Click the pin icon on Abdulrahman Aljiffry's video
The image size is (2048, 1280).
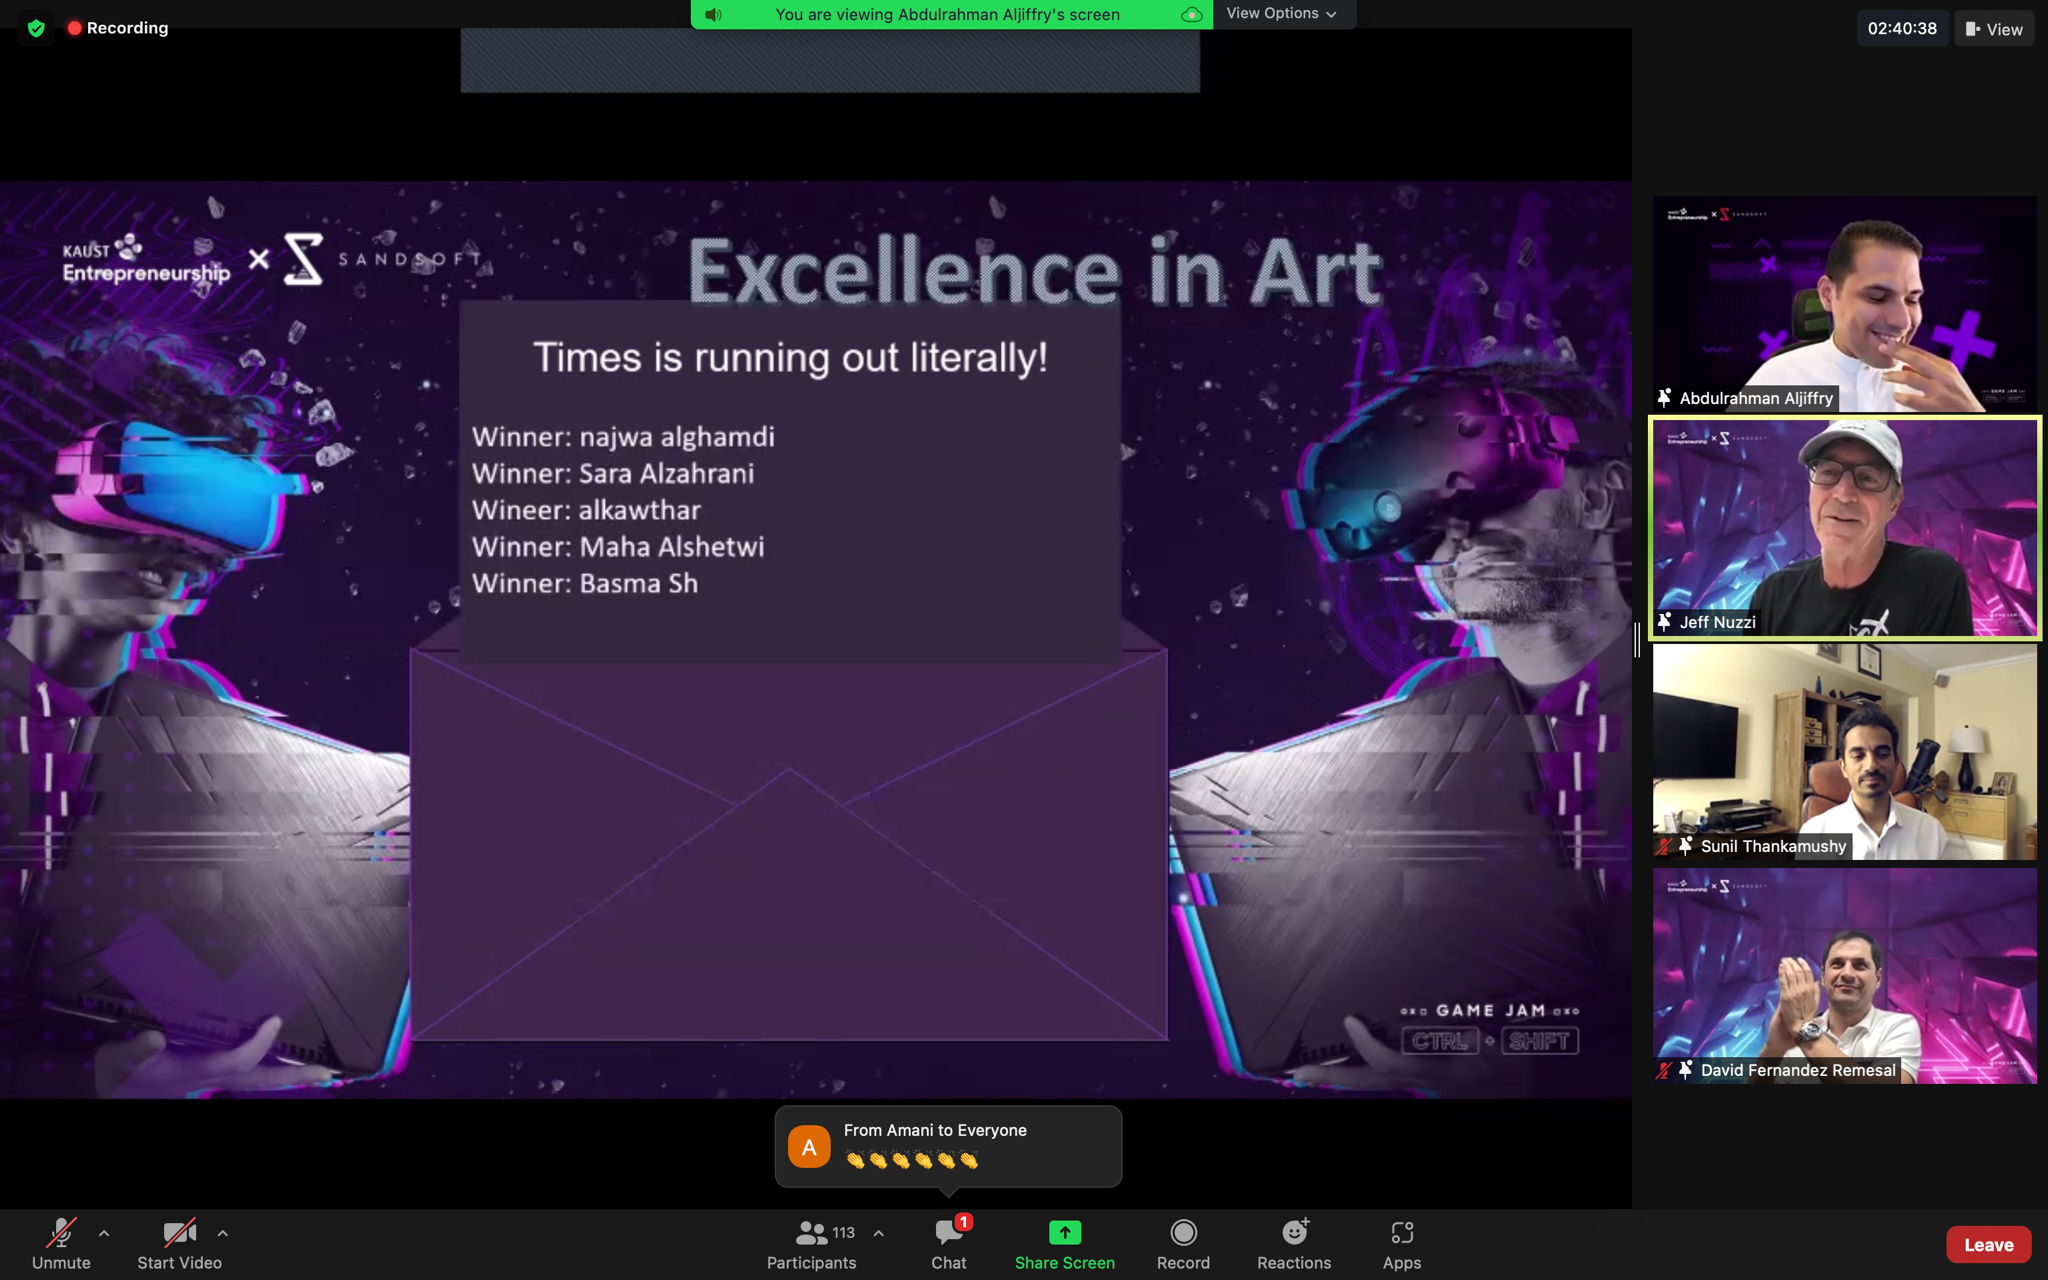click(1664, 398)
